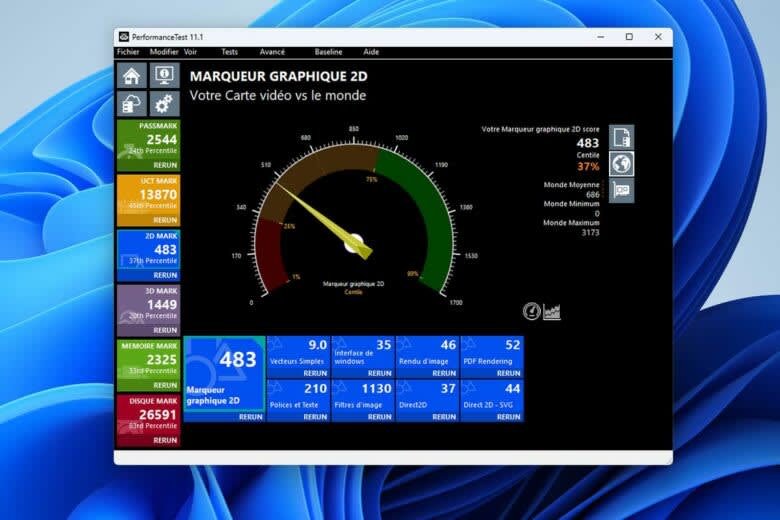This screenshot has height=520, width=780.
Task: Rerun the Vecteurs Simples test
Action: (x=314, y=373)
